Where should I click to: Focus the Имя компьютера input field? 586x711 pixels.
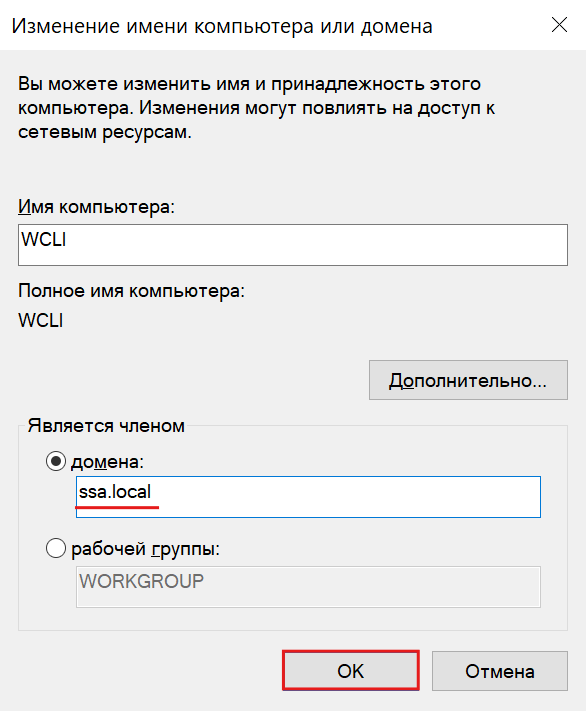pos(293,245)
